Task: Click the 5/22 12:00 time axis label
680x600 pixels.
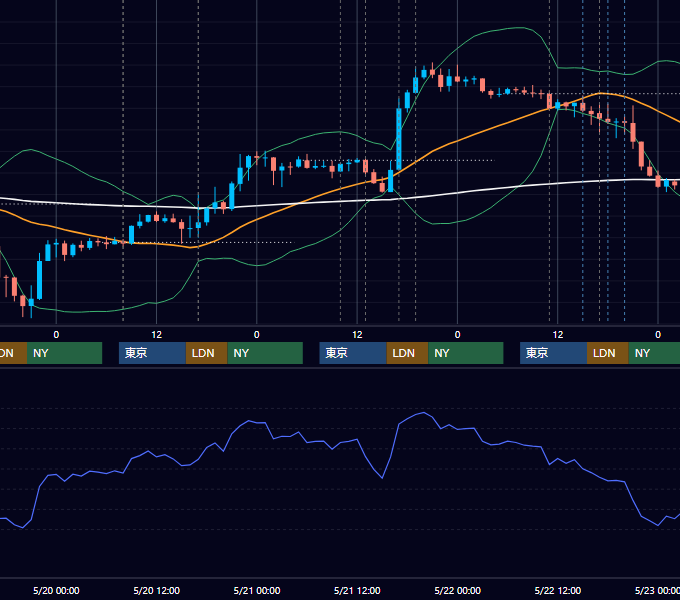Action: pos(558,590)
